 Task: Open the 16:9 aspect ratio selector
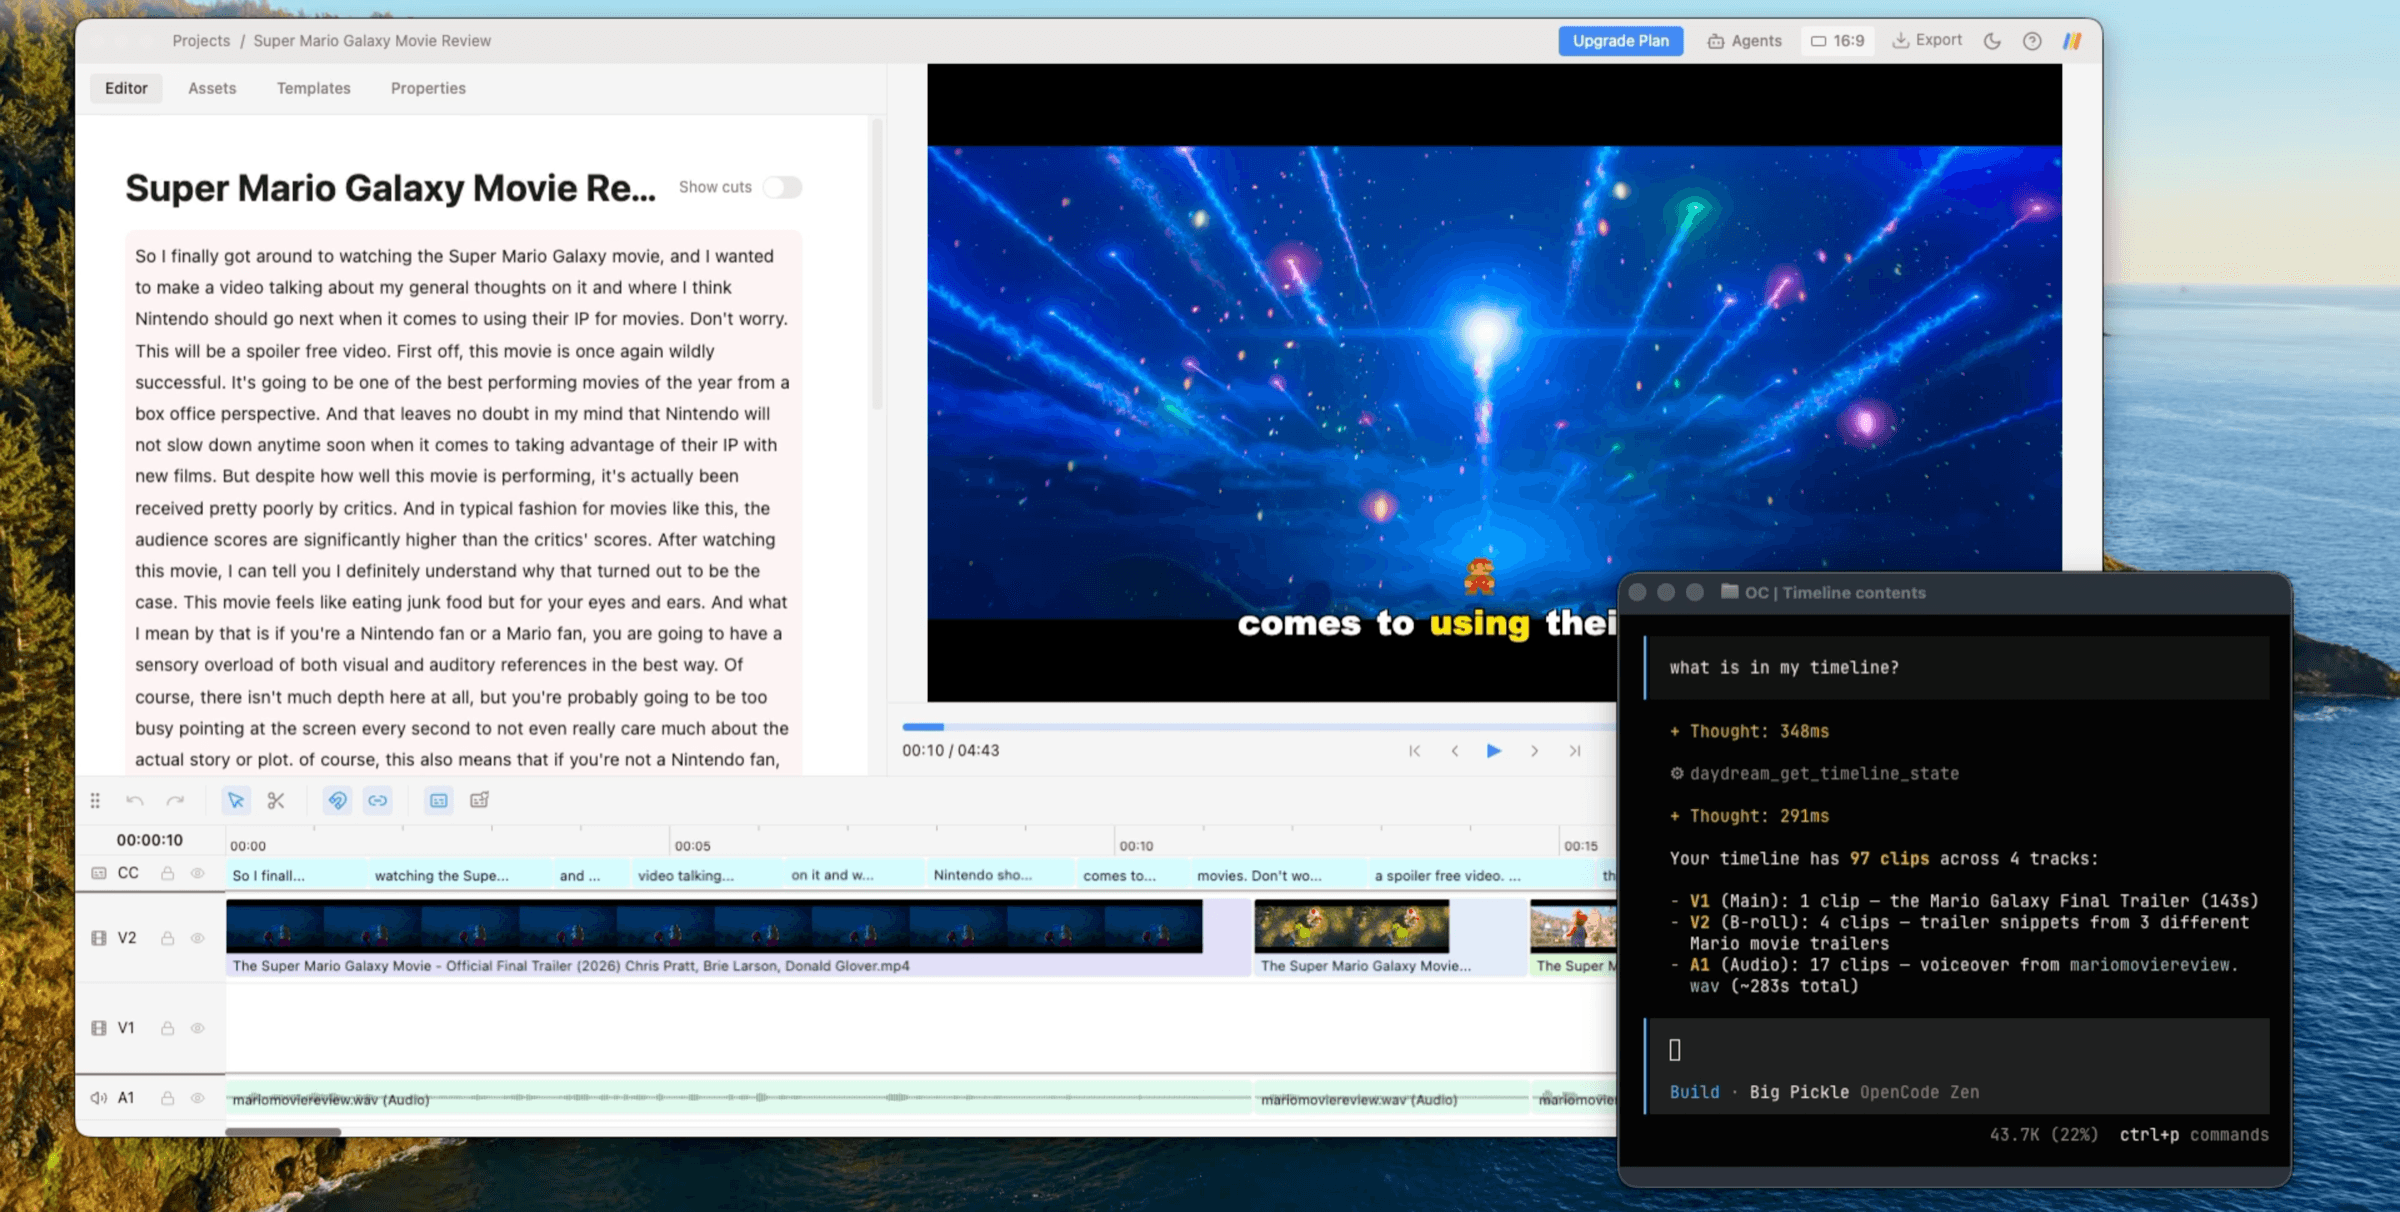[1838, 41]
